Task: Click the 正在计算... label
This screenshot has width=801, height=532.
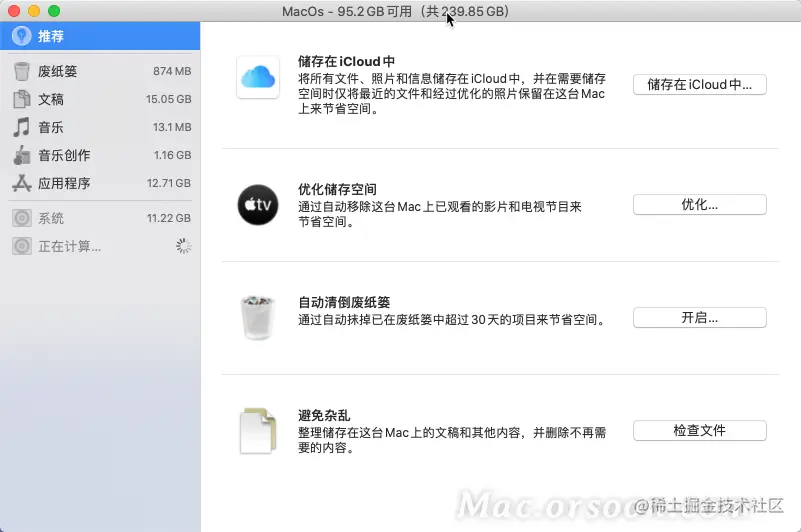Action: tap(69, 246)
